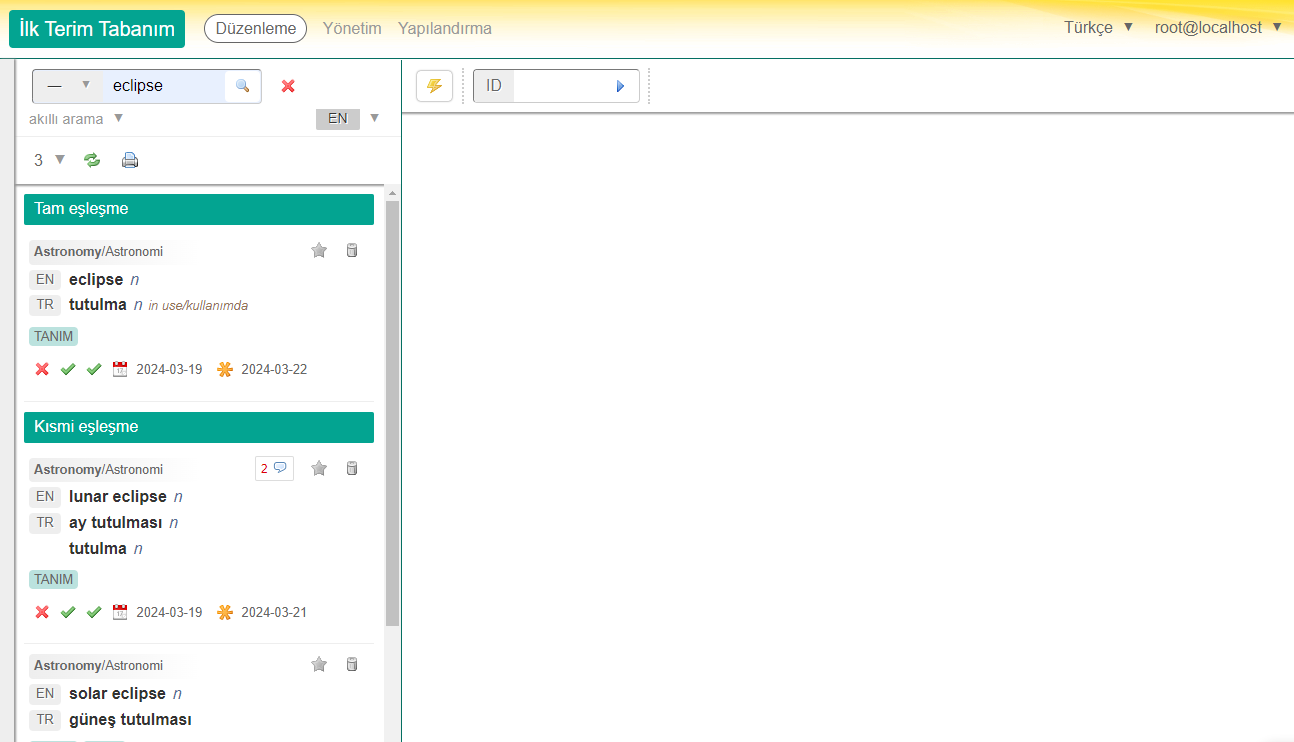Expand the root@localhost user menu
The height and width of the screenshot is (742, 1294).
point(1217,28)
